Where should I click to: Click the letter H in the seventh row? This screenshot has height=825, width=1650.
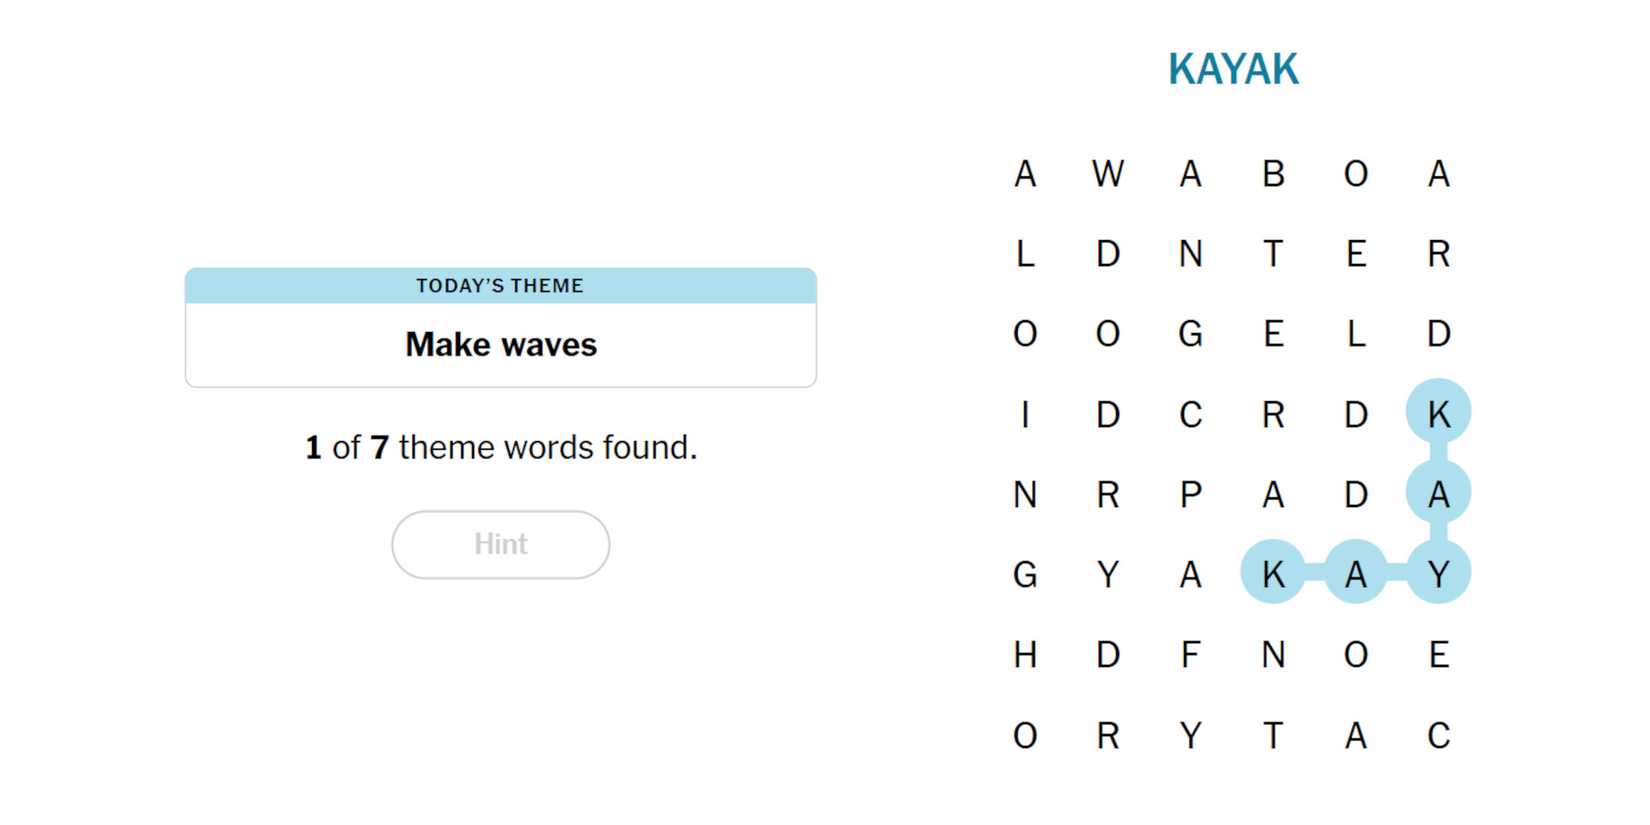(1025, 655)
